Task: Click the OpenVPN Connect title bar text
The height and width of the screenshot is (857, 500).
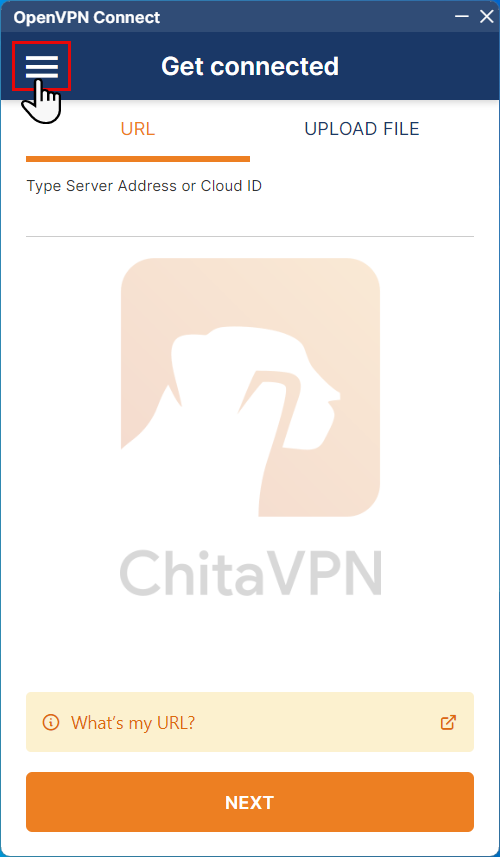Action: coord(87,17)
